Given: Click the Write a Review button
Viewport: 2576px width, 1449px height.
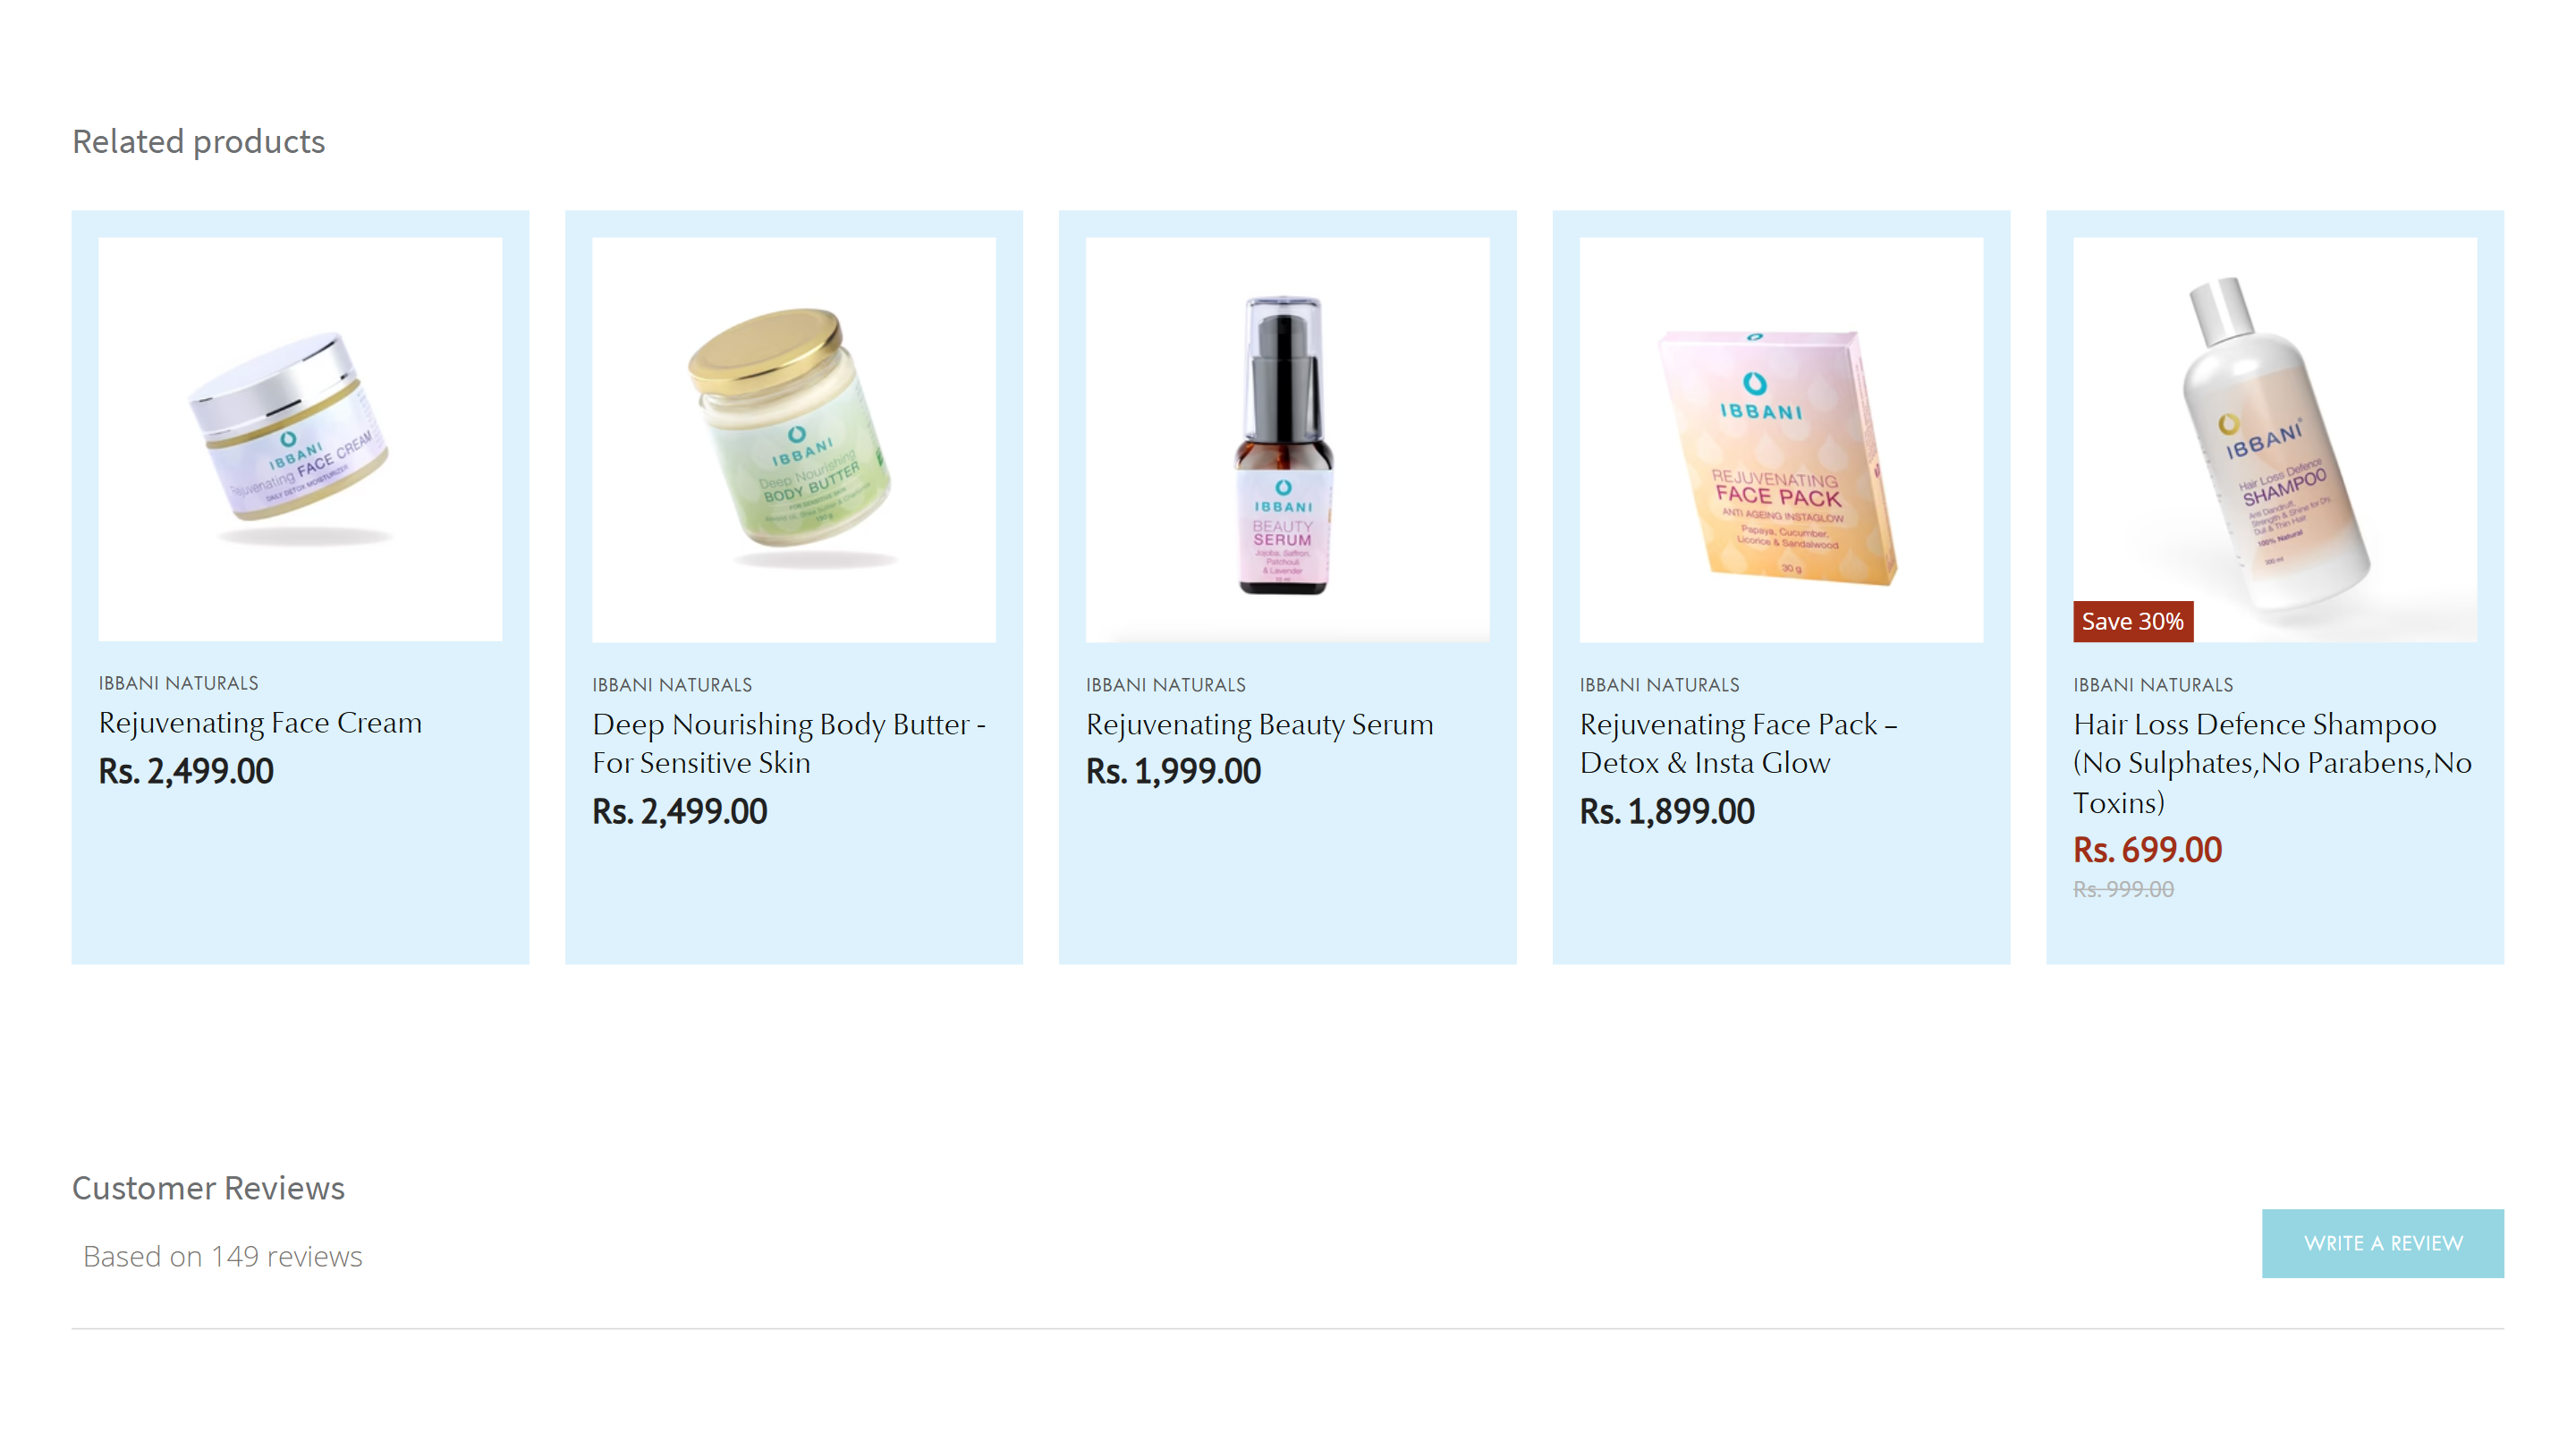Looking at the screenshot, I should [2383, 1243].
